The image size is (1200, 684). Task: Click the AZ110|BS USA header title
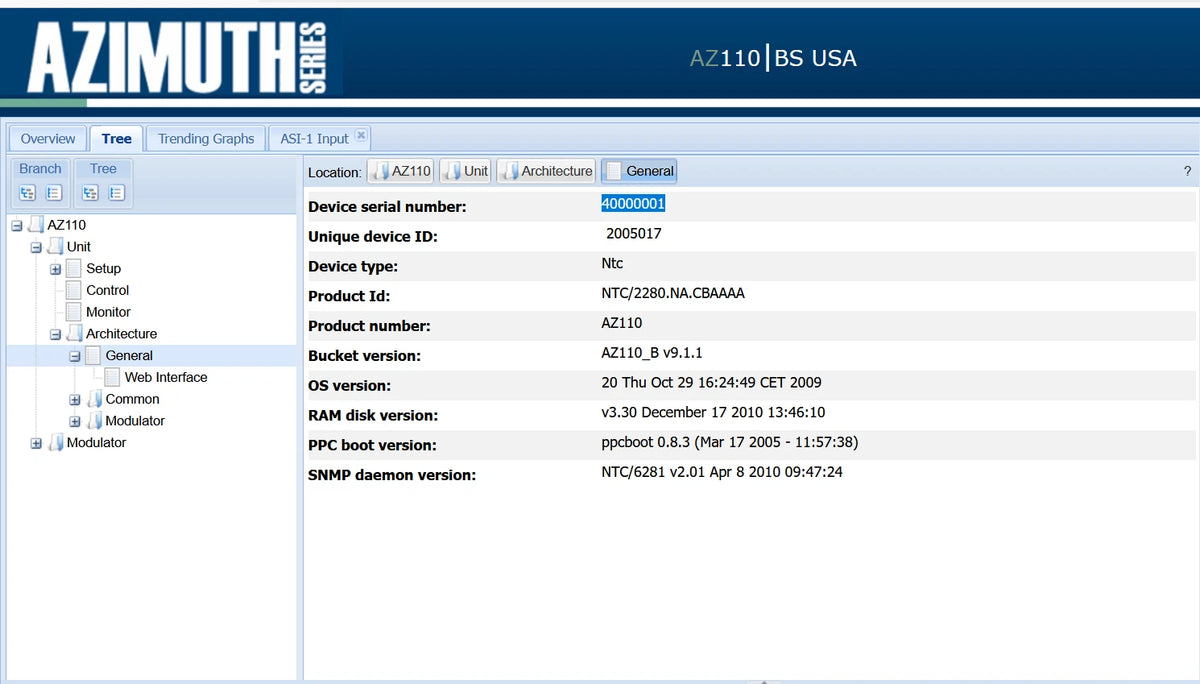[x=773, y=58]
